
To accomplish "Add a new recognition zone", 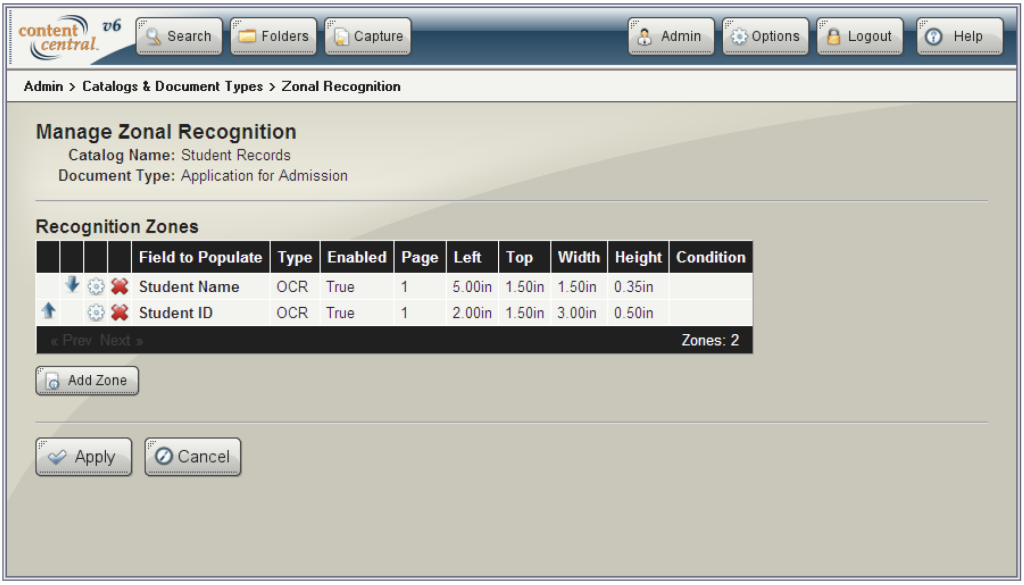I will (86, 380).
